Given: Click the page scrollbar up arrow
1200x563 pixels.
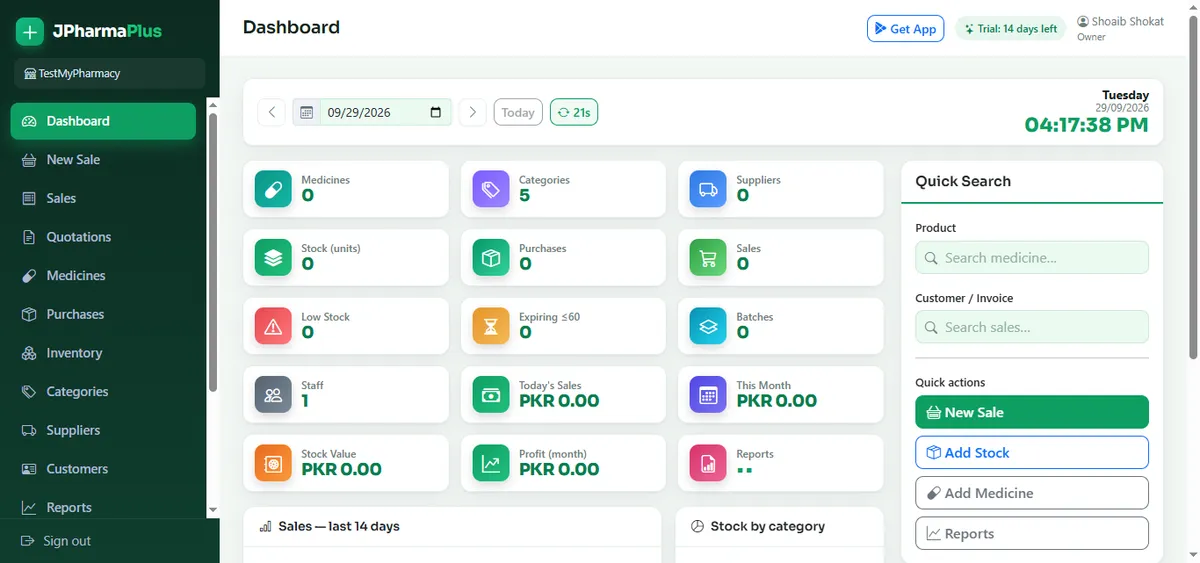Looking at the screenshot, I should [x=1192, y=7].
